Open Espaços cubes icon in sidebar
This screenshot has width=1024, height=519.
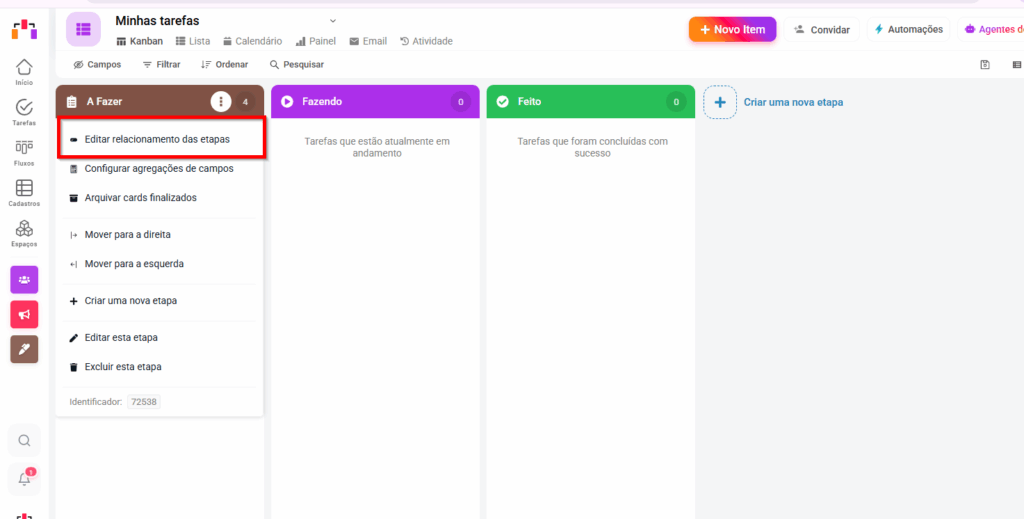24,231
